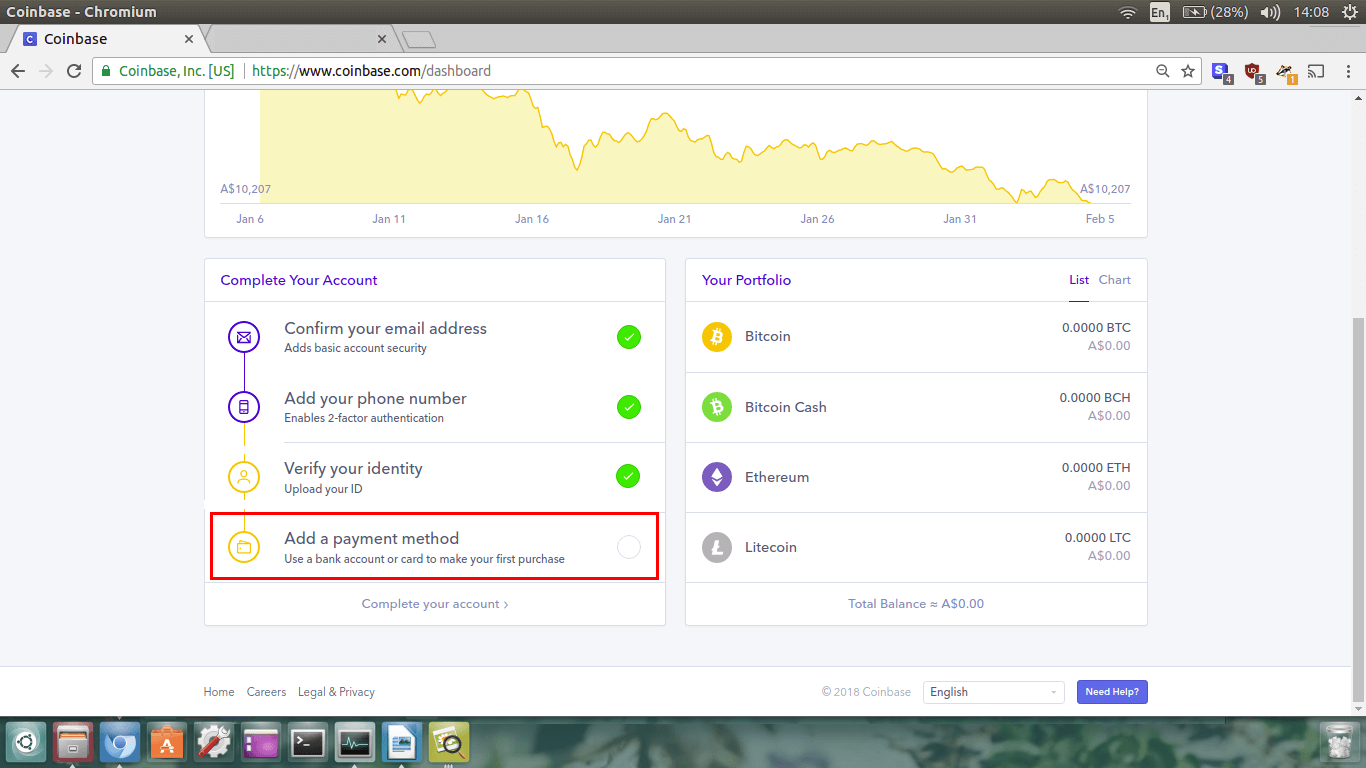Click the envelope icon for email confirmation
1366x768 pixels.
tap(244, 337)
